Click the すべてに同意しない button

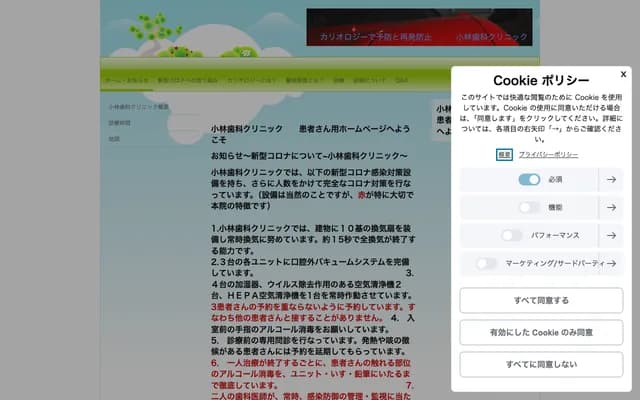(x=541, y=364)
